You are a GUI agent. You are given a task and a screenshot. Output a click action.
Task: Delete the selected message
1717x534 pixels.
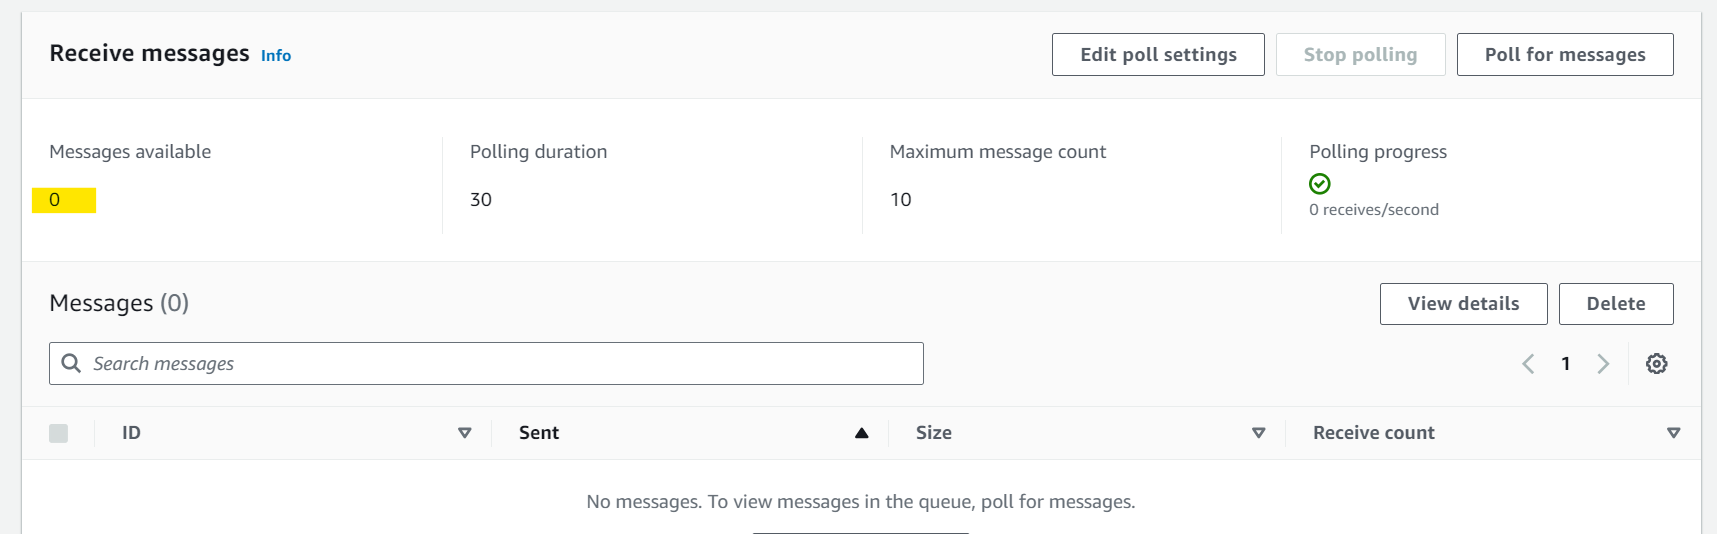click(1616, 304)
